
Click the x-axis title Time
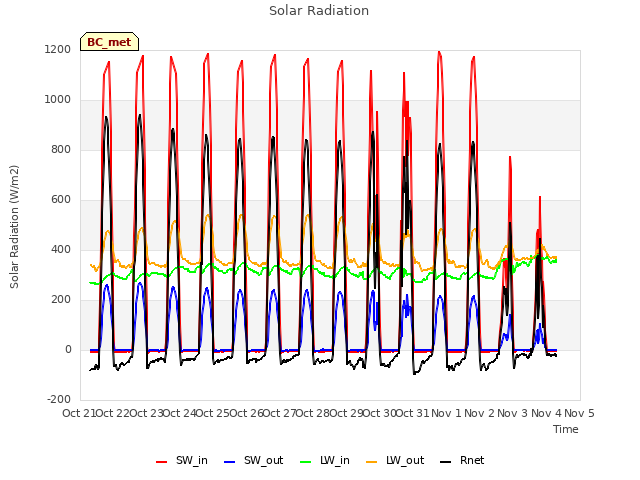566,429
